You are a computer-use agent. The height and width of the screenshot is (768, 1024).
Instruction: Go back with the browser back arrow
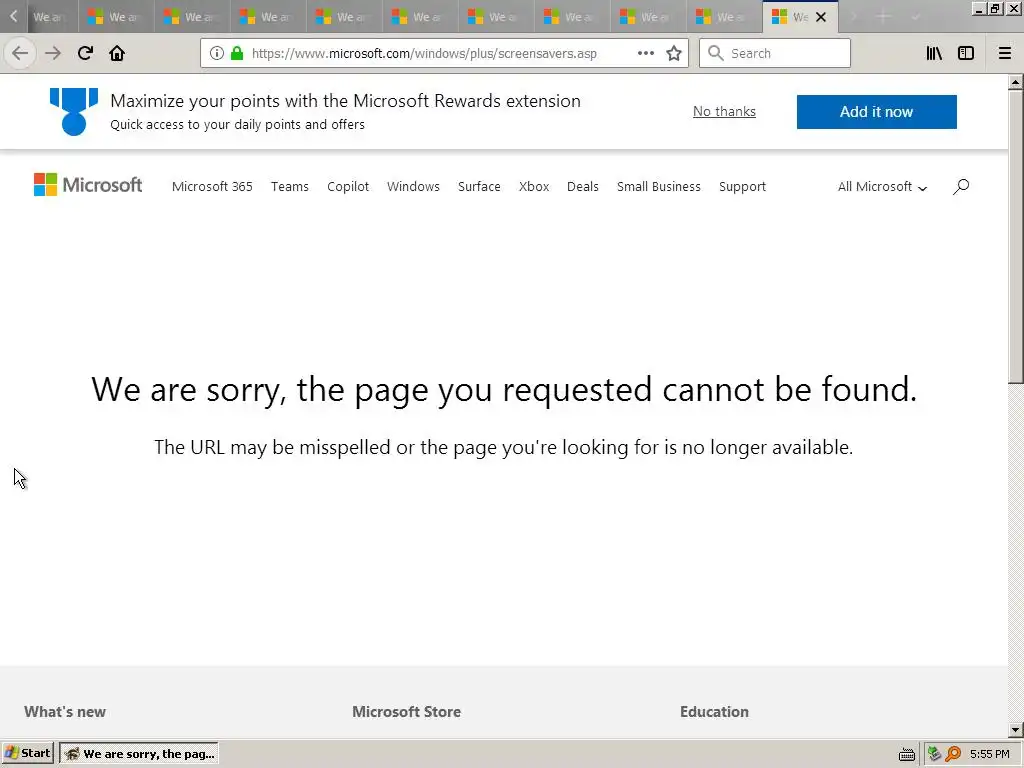(x=20, y=53)
